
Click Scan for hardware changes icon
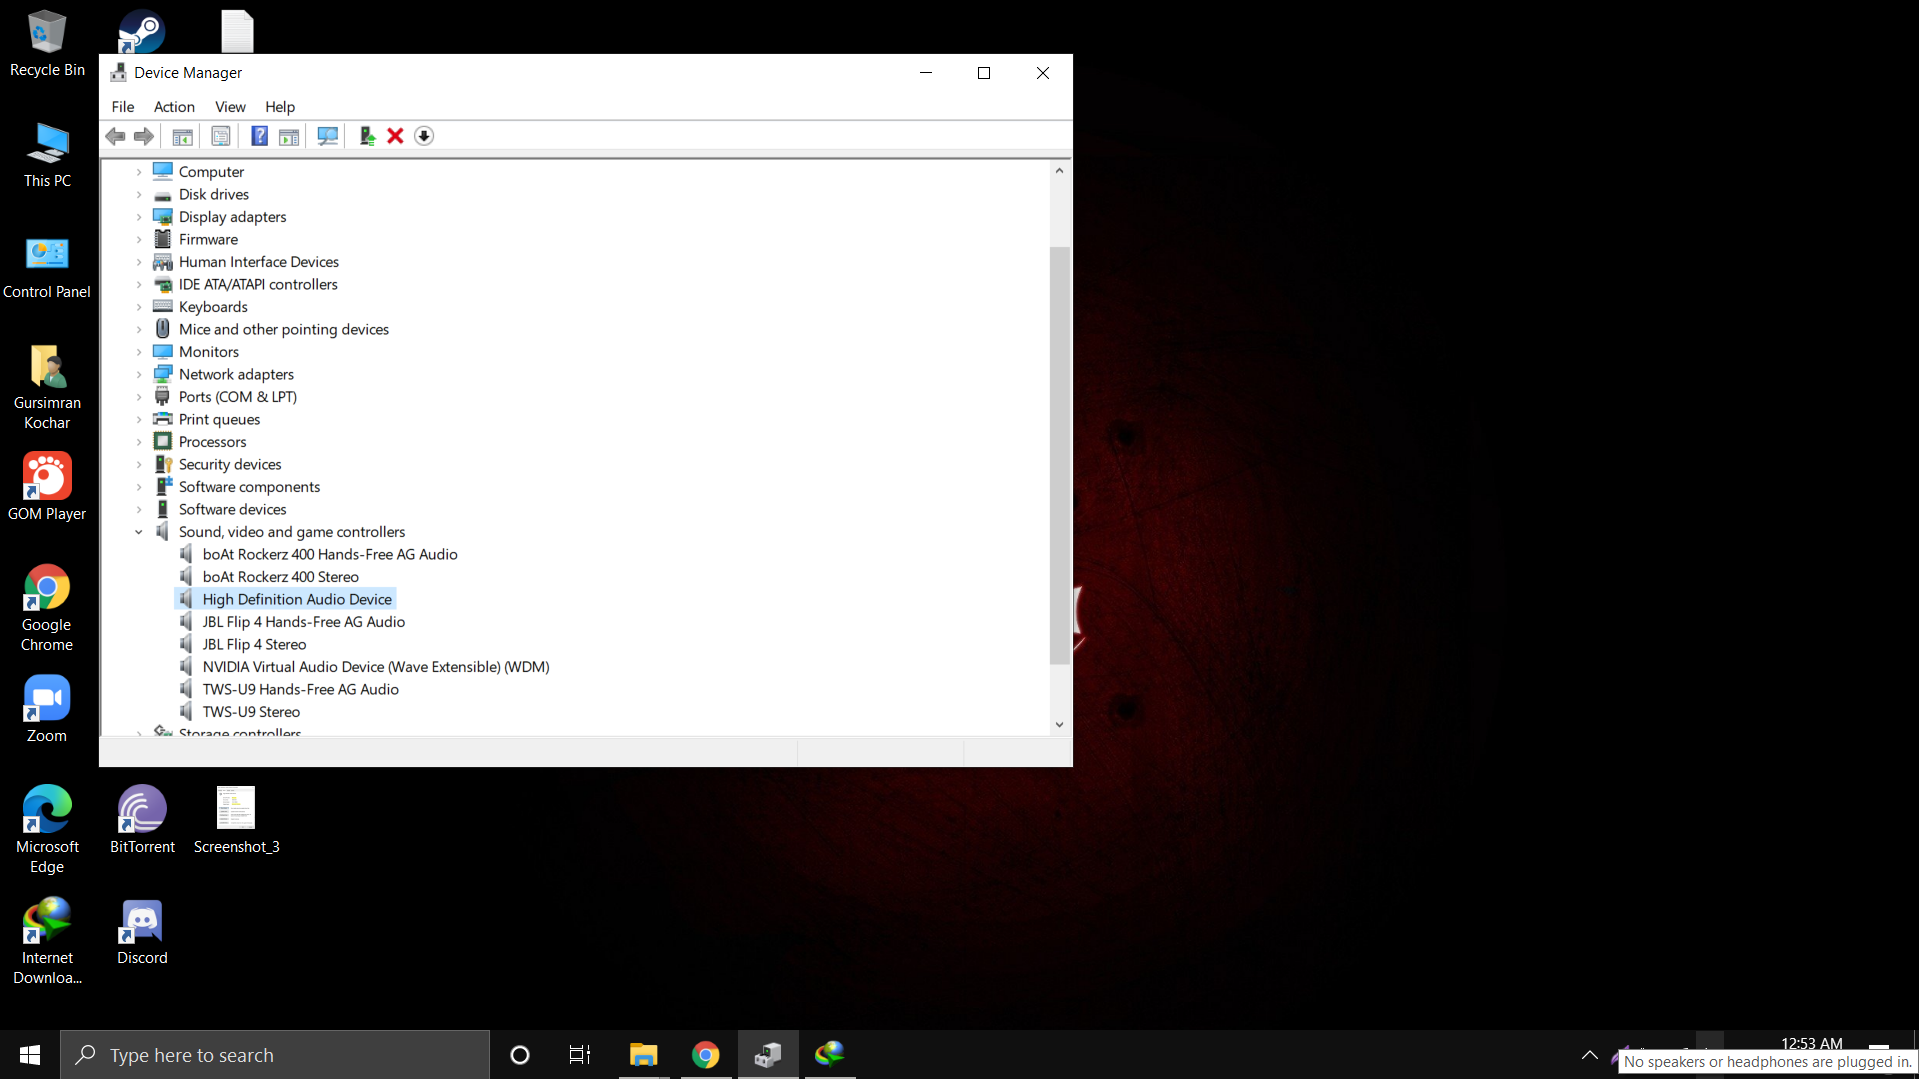[x=327, y=136]
